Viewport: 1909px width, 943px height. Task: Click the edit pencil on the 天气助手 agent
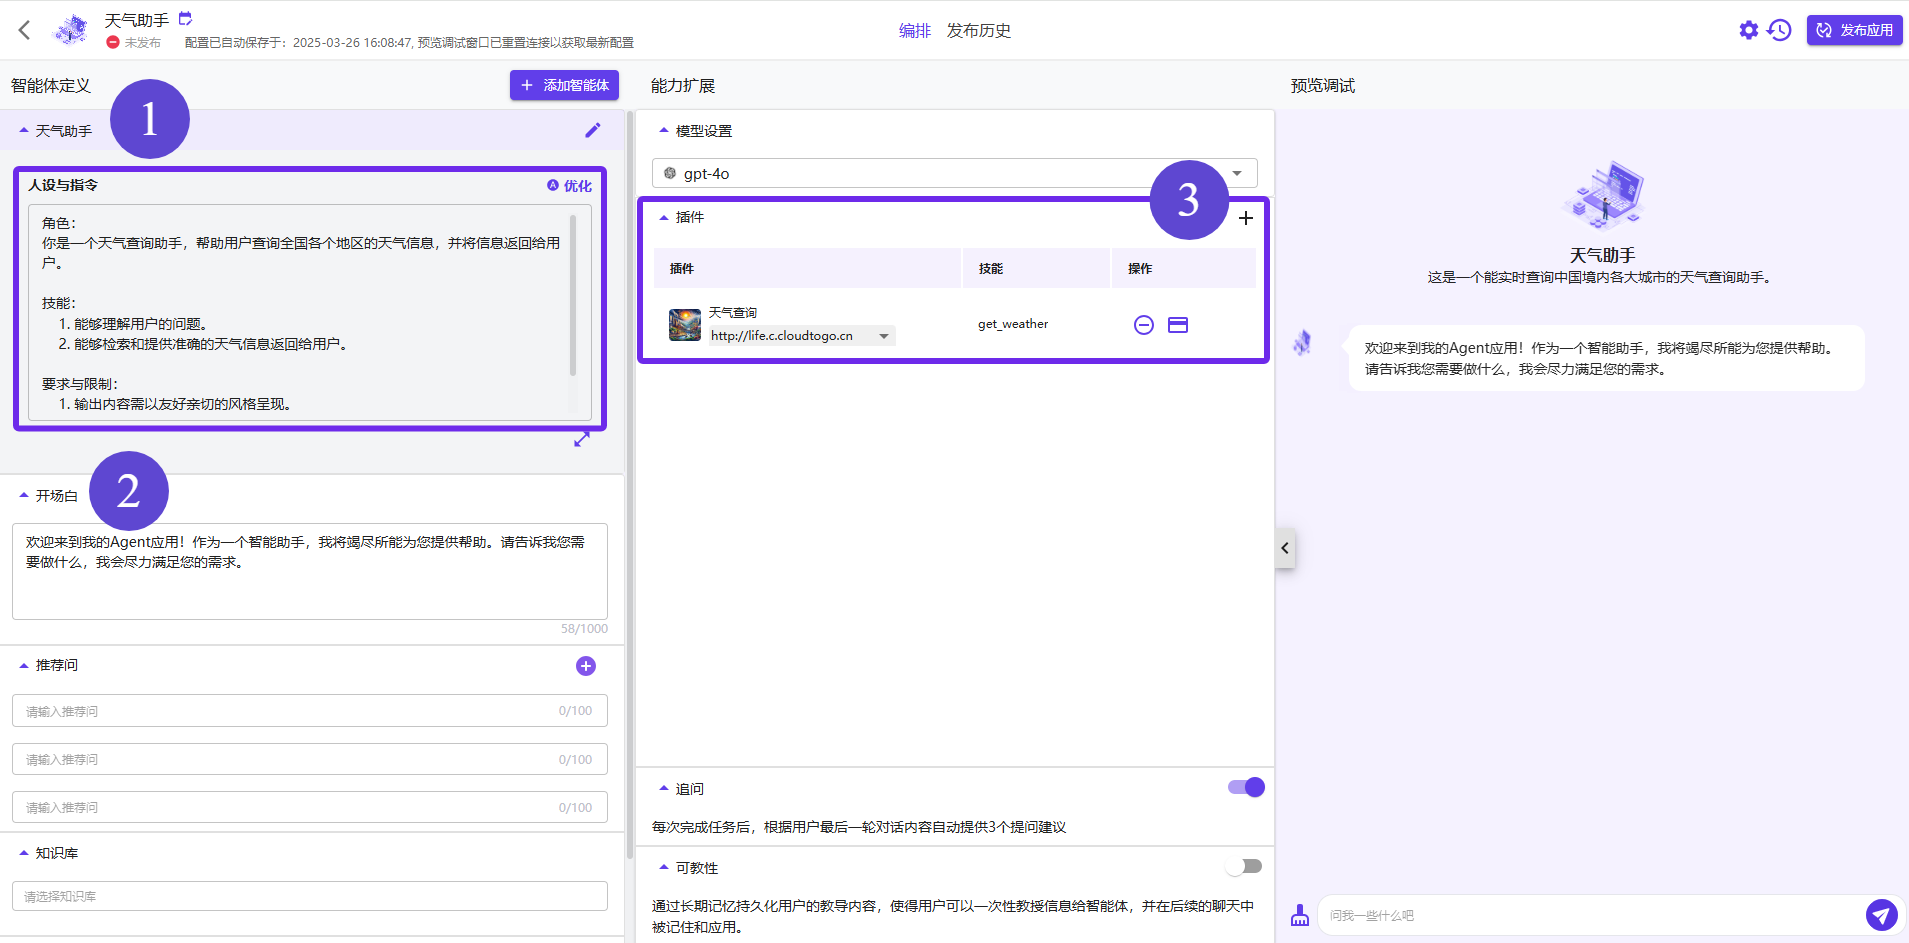[x=592, y=129]
